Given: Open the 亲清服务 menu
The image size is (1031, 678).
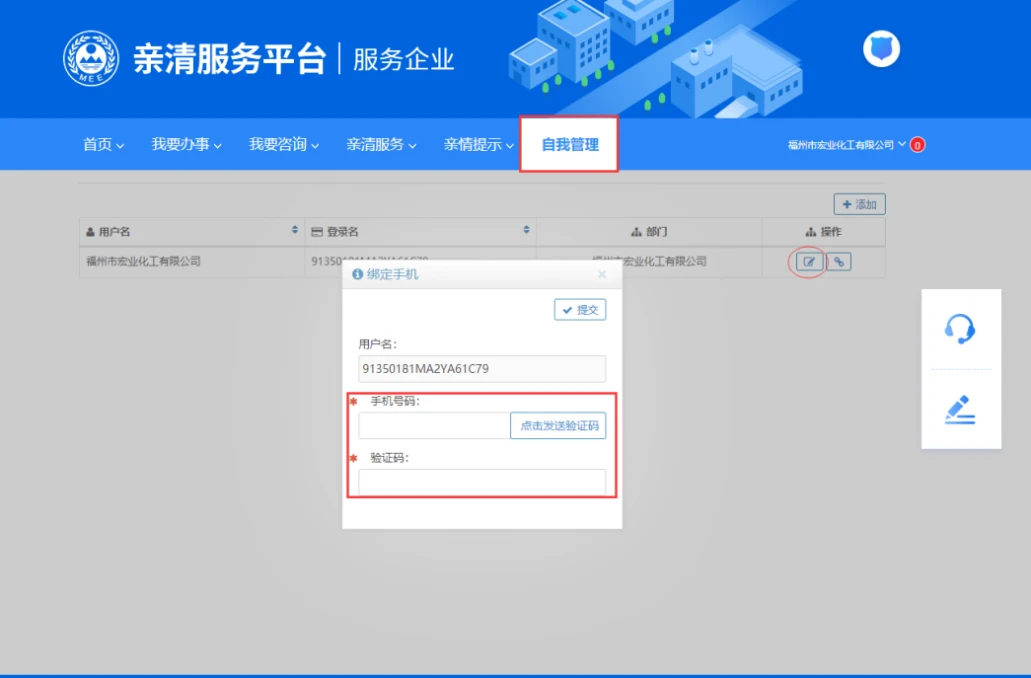Looking at the screenshot, I should (x=381, y=145).
